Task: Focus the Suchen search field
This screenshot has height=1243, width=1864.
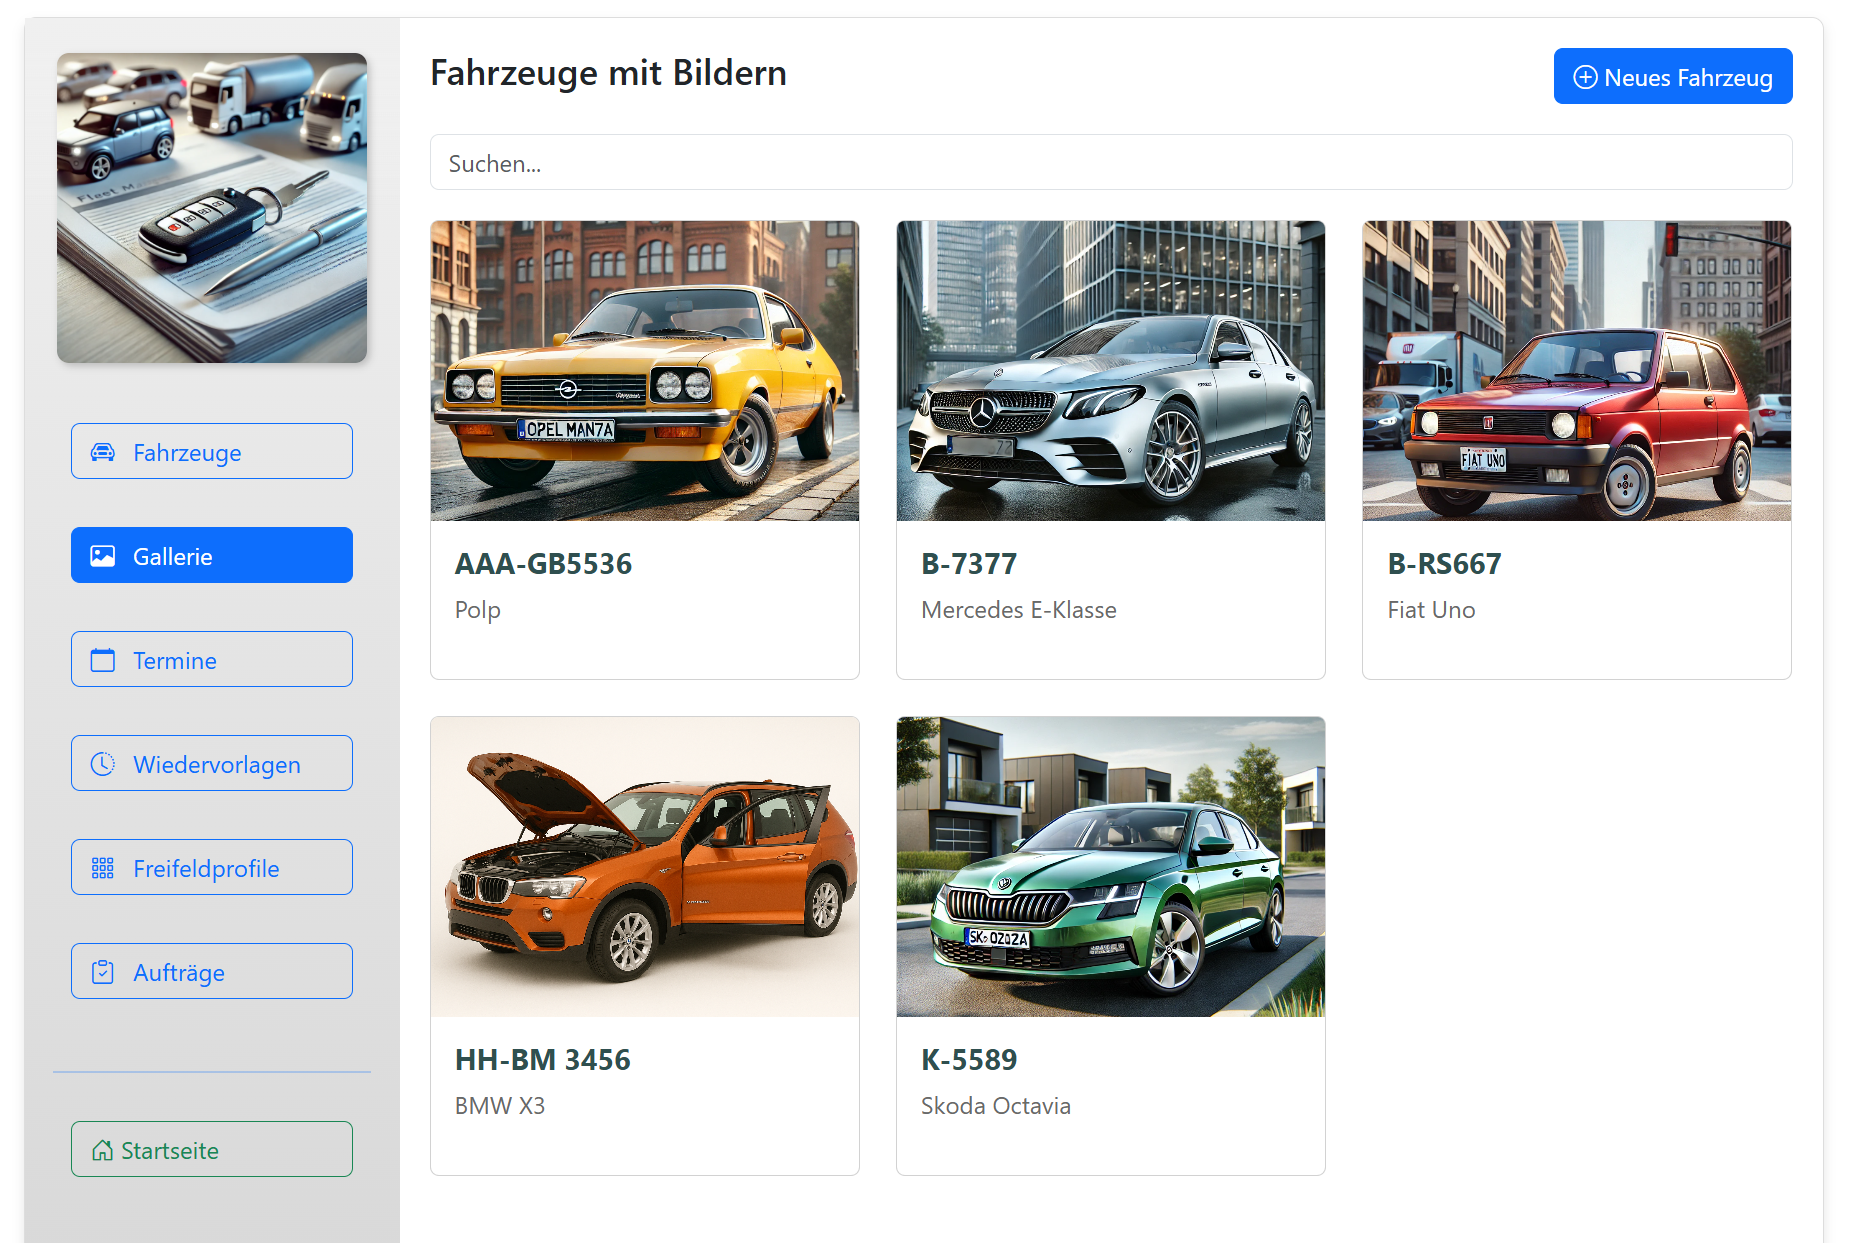Action: pos(1110,163)
